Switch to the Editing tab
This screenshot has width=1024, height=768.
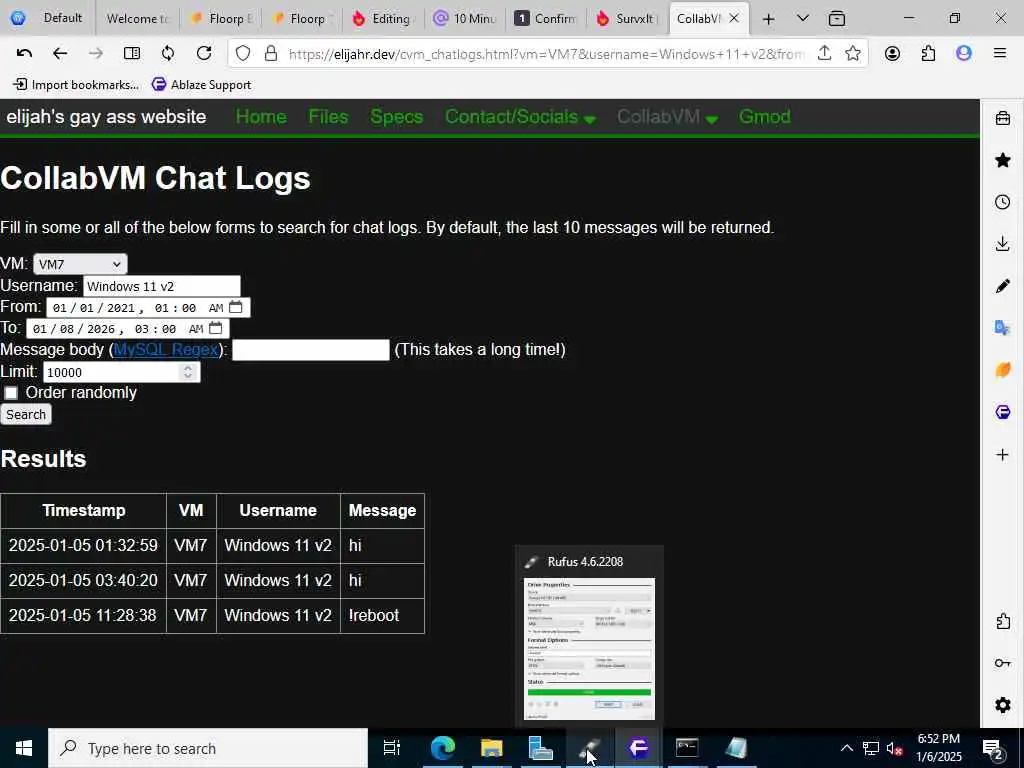pyautogui.click(x=383, y=18)
